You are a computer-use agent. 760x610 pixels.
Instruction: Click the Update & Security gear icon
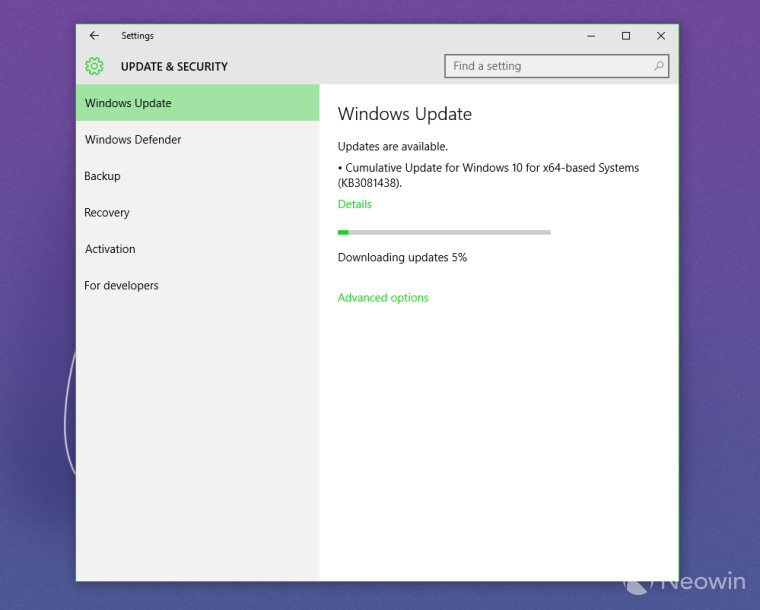94,66
